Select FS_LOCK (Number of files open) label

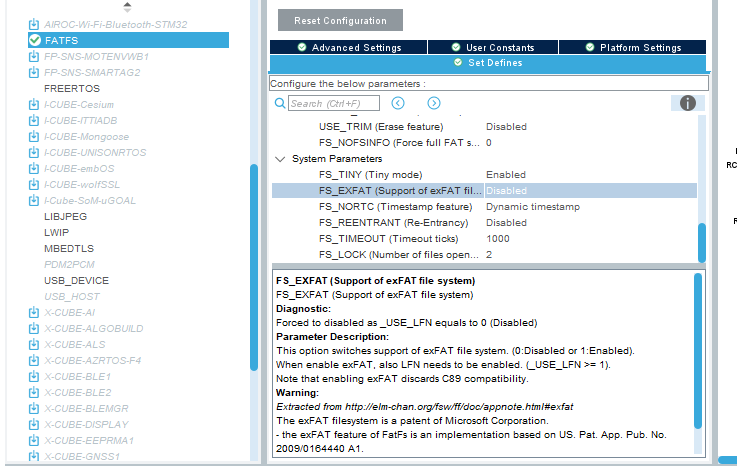click(399, 254)
